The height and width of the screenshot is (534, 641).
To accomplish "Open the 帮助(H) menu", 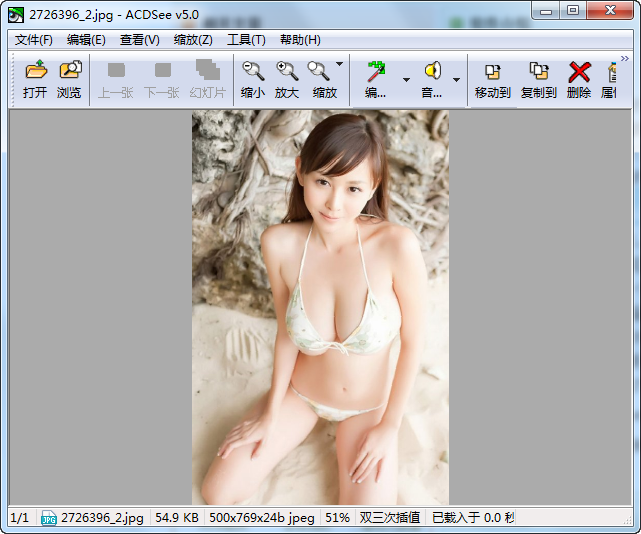I will [x=300, y=40].
